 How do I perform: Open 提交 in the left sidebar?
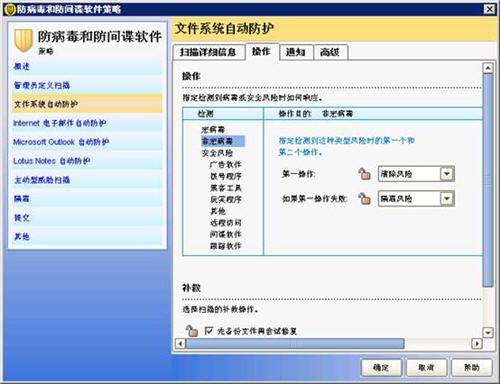[x=87, y=218]
